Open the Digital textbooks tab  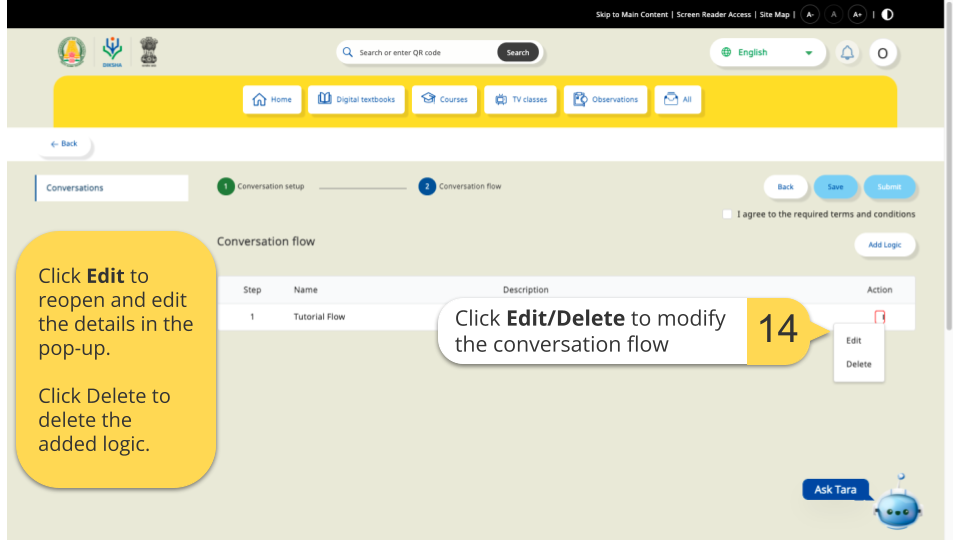(356, 99)
